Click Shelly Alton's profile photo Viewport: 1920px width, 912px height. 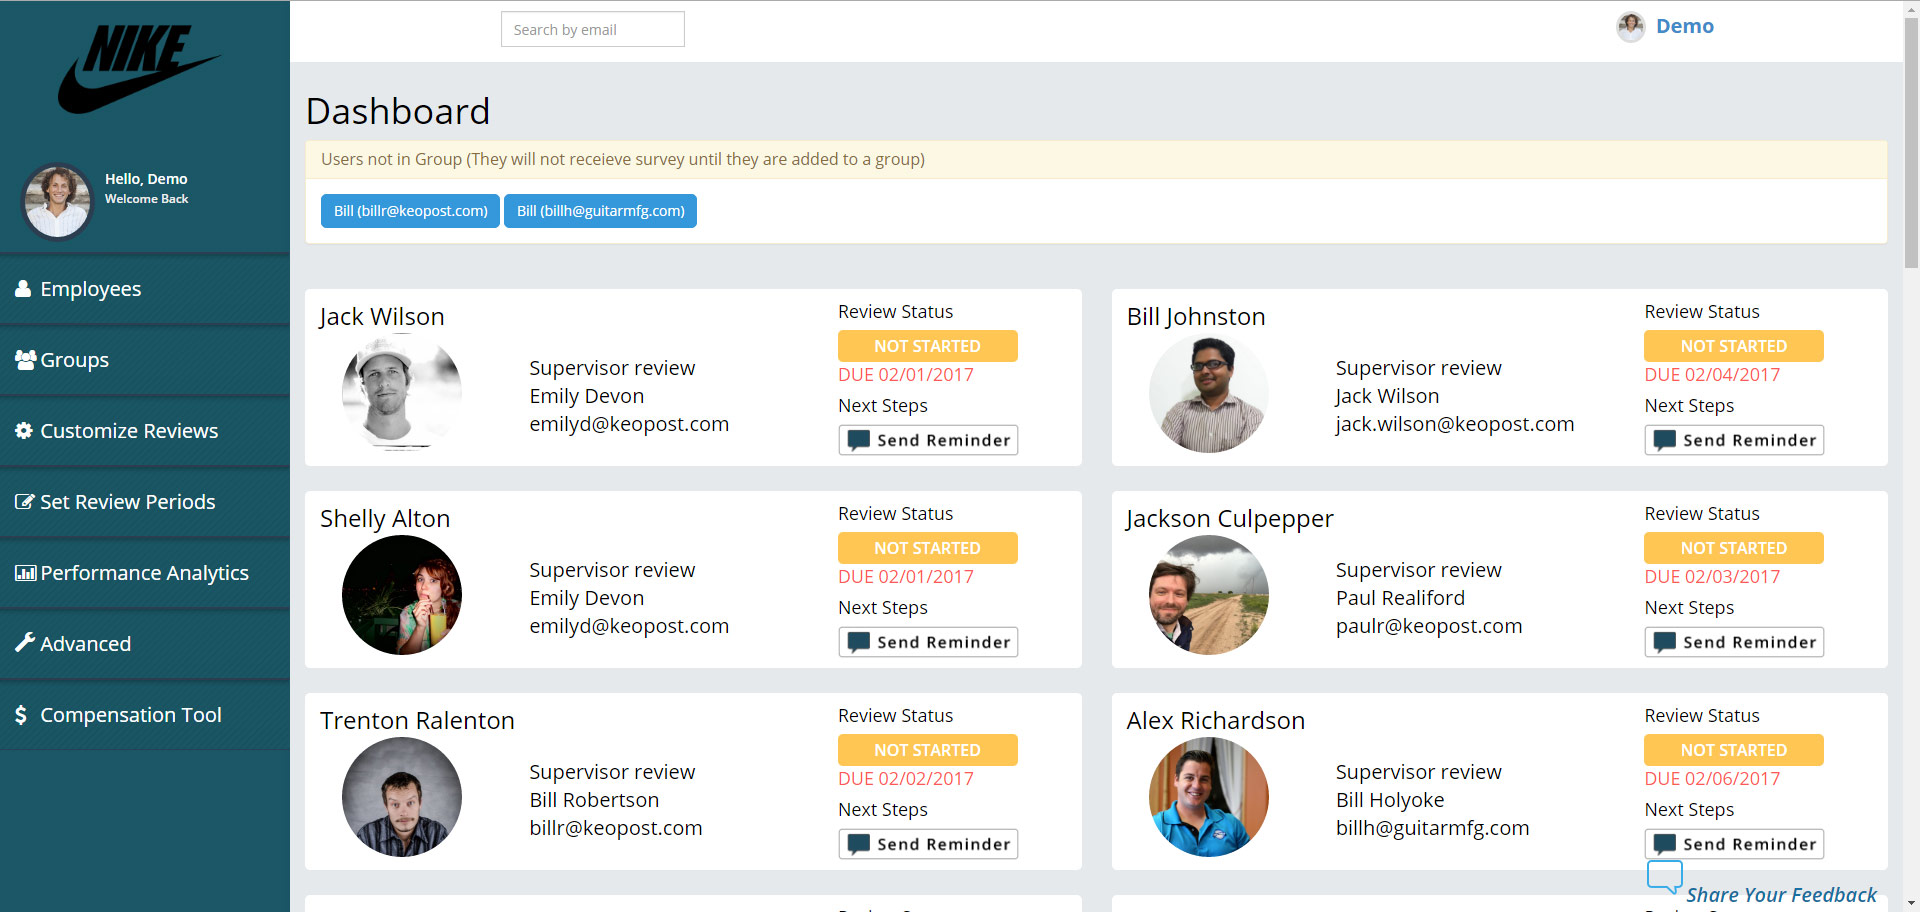click(x=402, y=595)
